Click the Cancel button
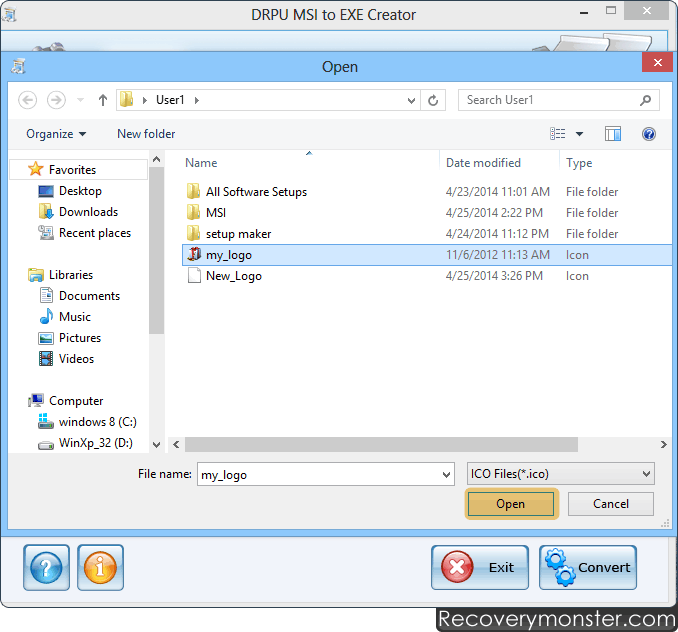Viewport: 678px width, 632px height. click(611, 504)
